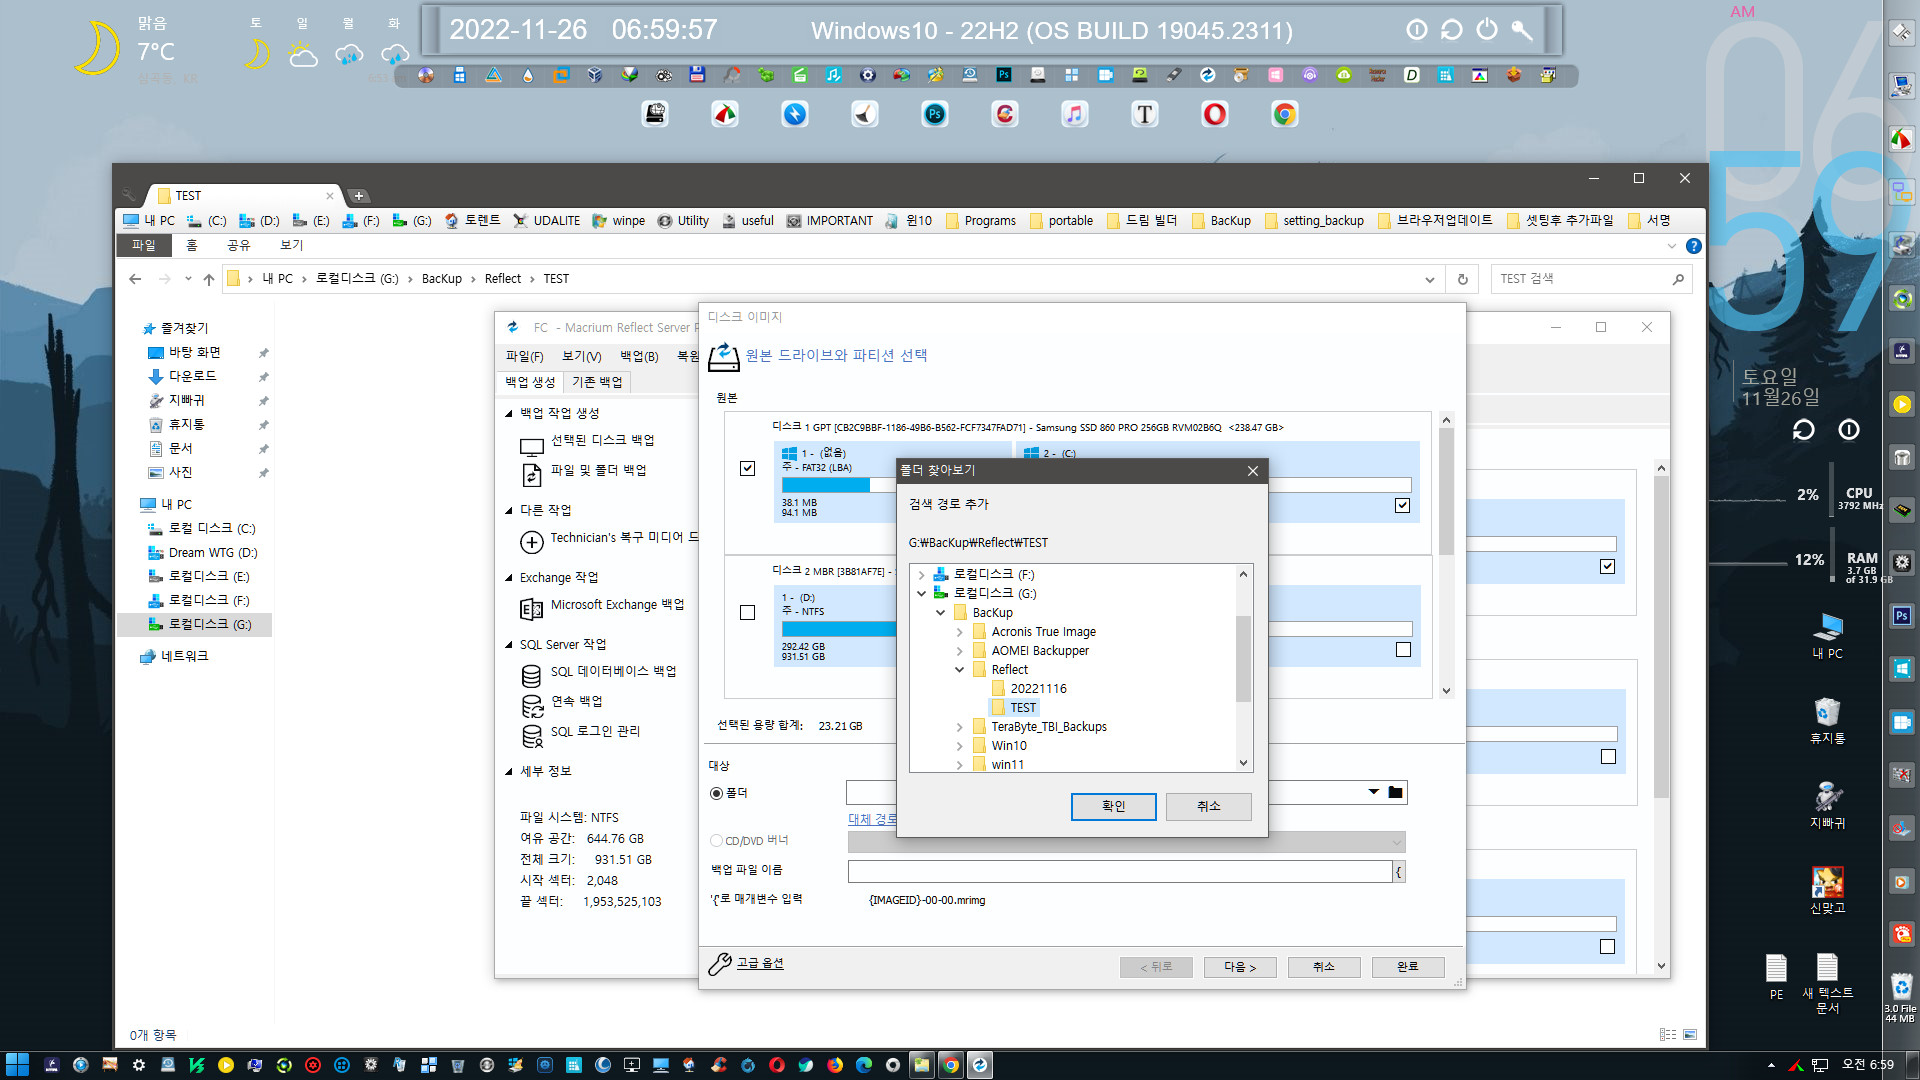The image size is (1920, 1080).
Task: Open the File menu in Macrium Reflect
Action: (524, 356)
